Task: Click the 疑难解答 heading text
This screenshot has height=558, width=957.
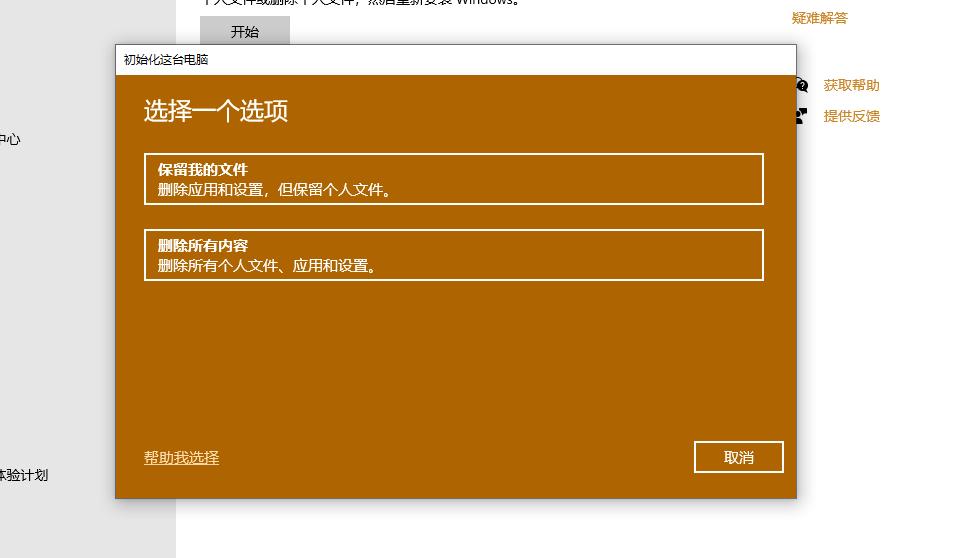Action: (x=820, y=18)
